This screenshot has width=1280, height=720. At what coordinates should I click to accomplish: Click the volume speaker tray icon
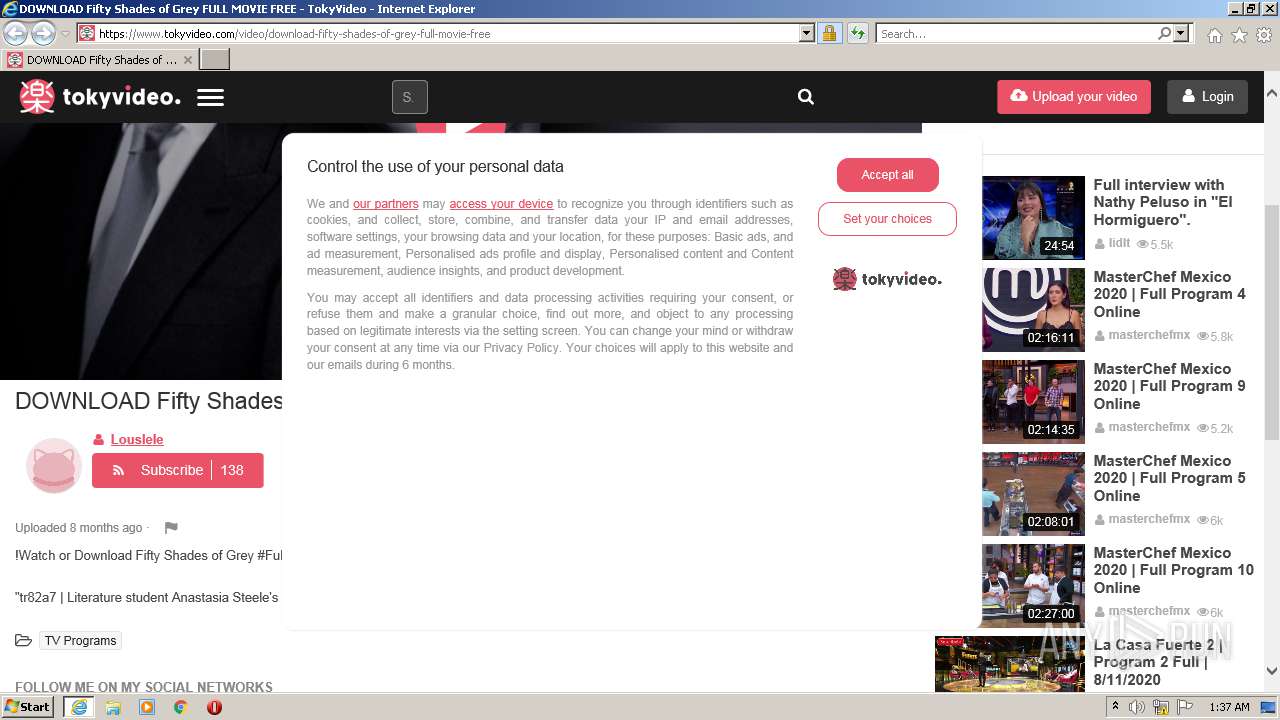click(1137, 707)
